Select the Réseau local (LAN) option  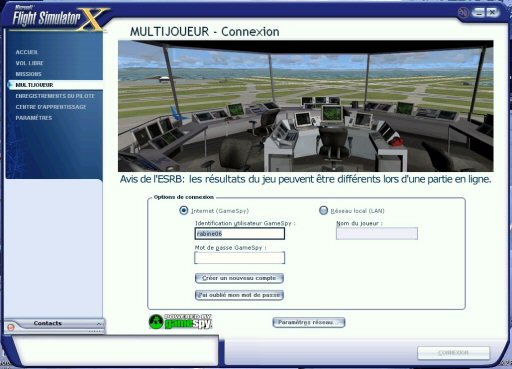323,210
